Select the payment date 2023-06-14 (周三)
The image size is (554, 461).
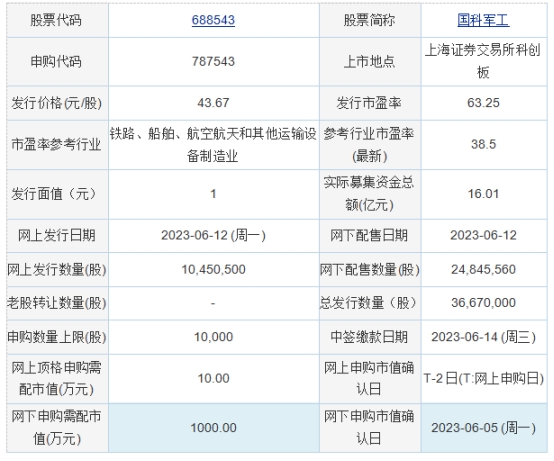483,337
